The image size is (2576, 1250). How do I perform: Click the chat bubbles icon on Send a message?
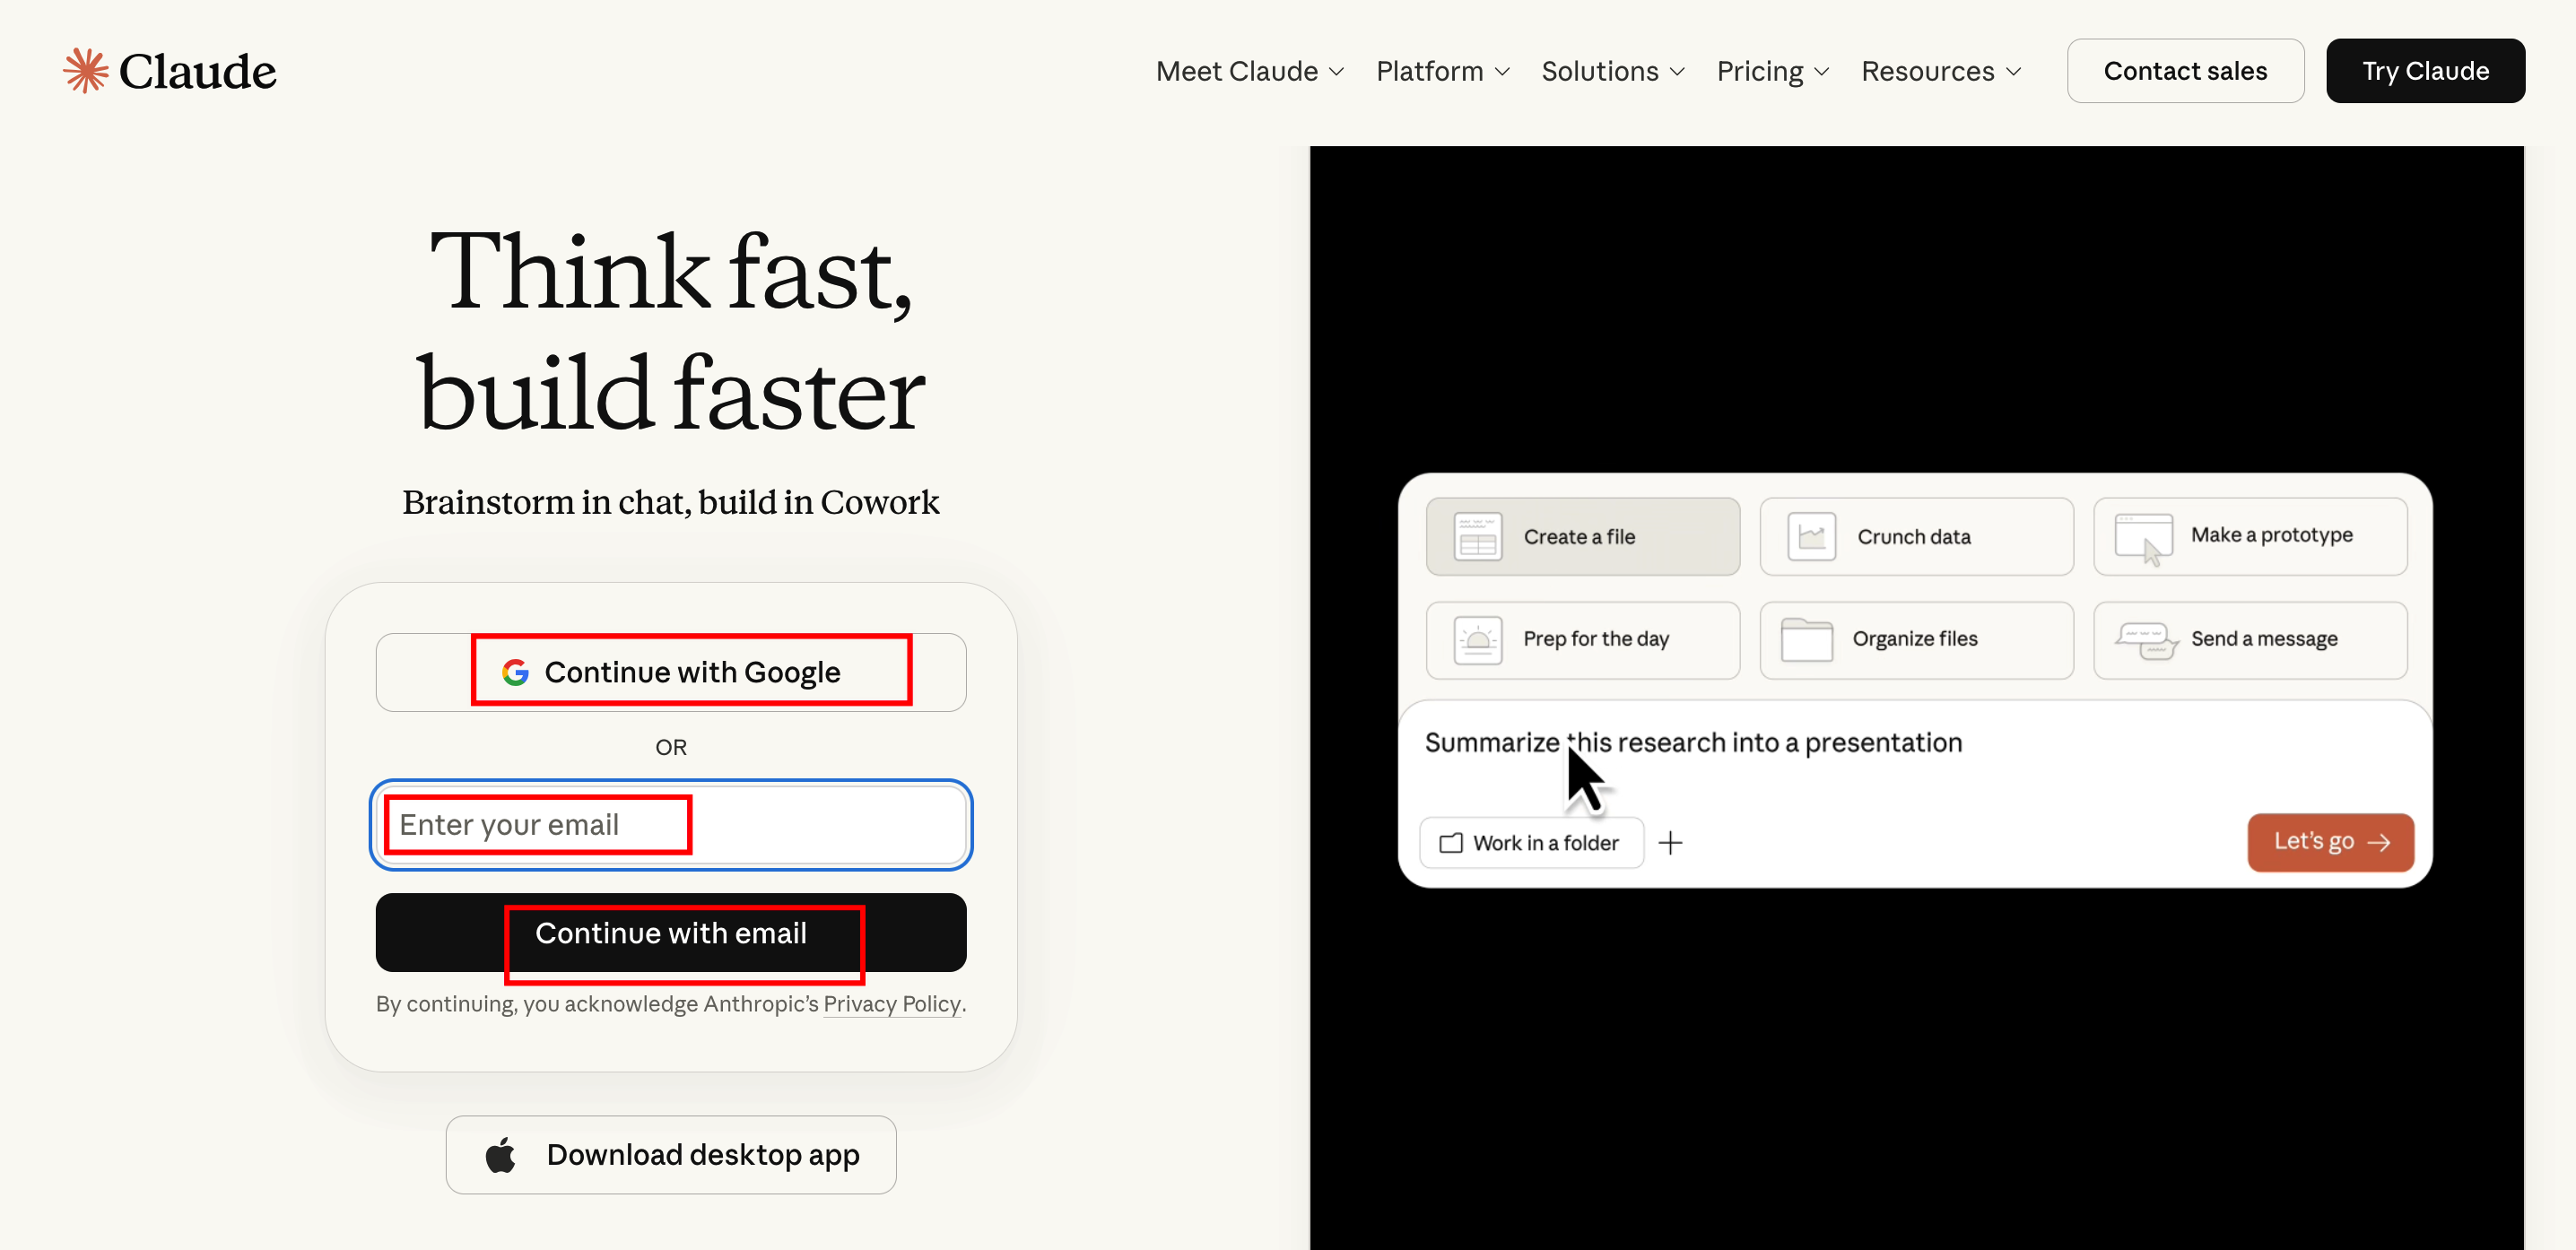(2146, 640)
